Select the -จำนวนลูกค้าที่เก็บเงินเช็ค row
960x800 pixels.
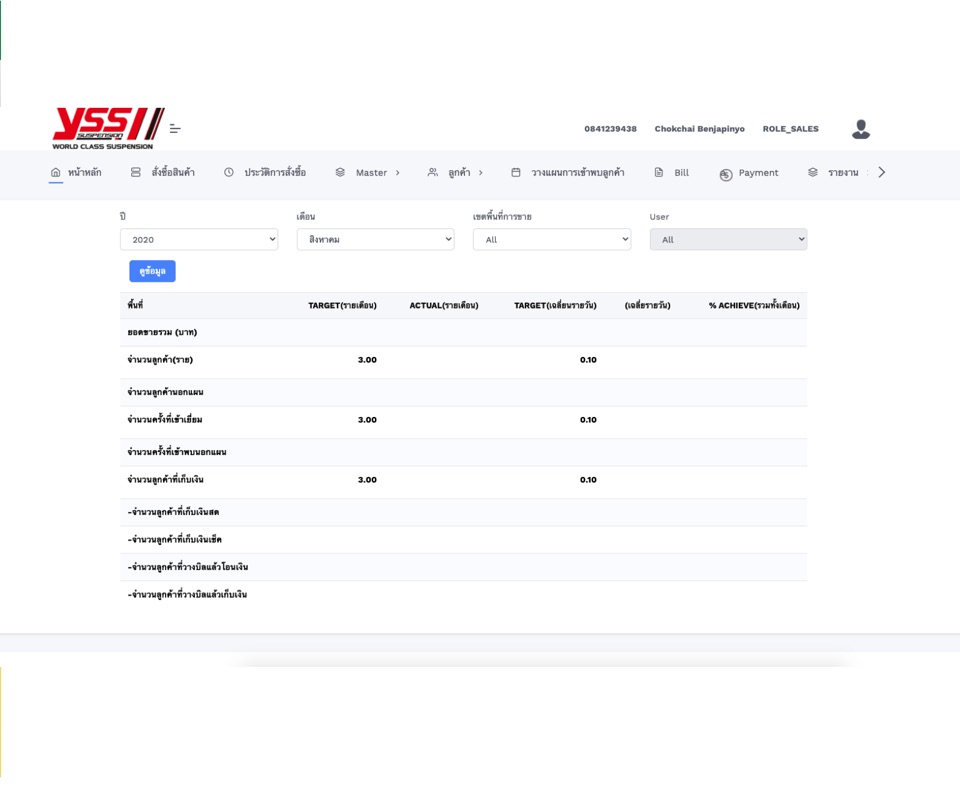463,540
